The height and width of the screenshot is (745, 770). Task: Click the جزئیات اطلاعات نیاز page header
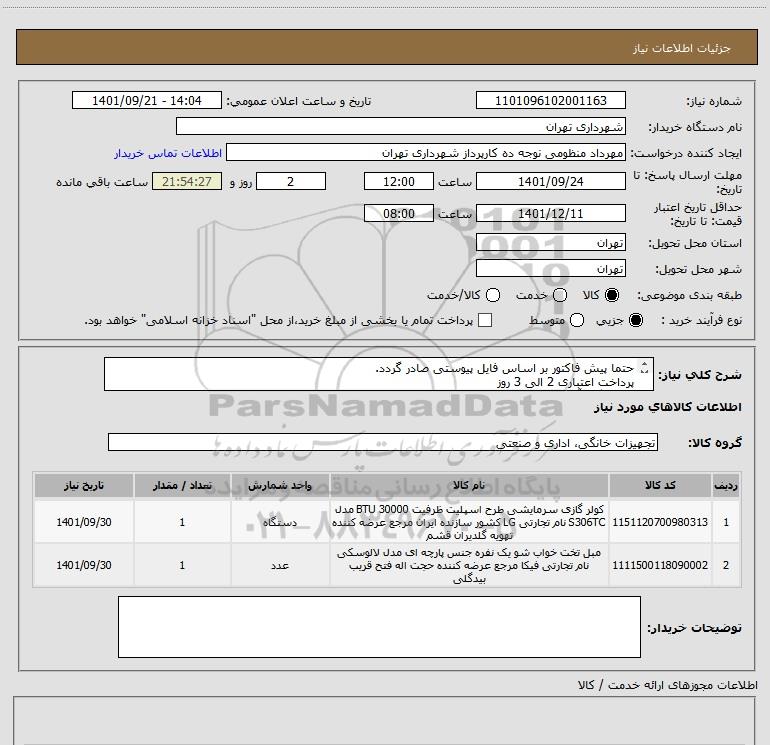(682, 48)
